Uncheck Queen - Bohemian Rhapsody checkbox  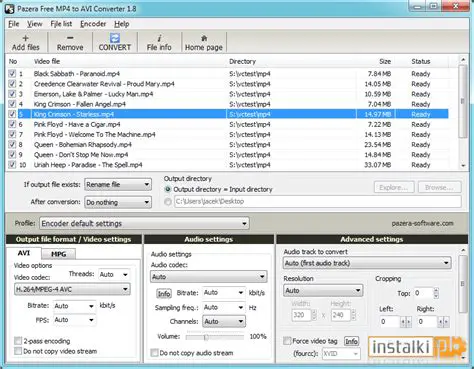12,144
